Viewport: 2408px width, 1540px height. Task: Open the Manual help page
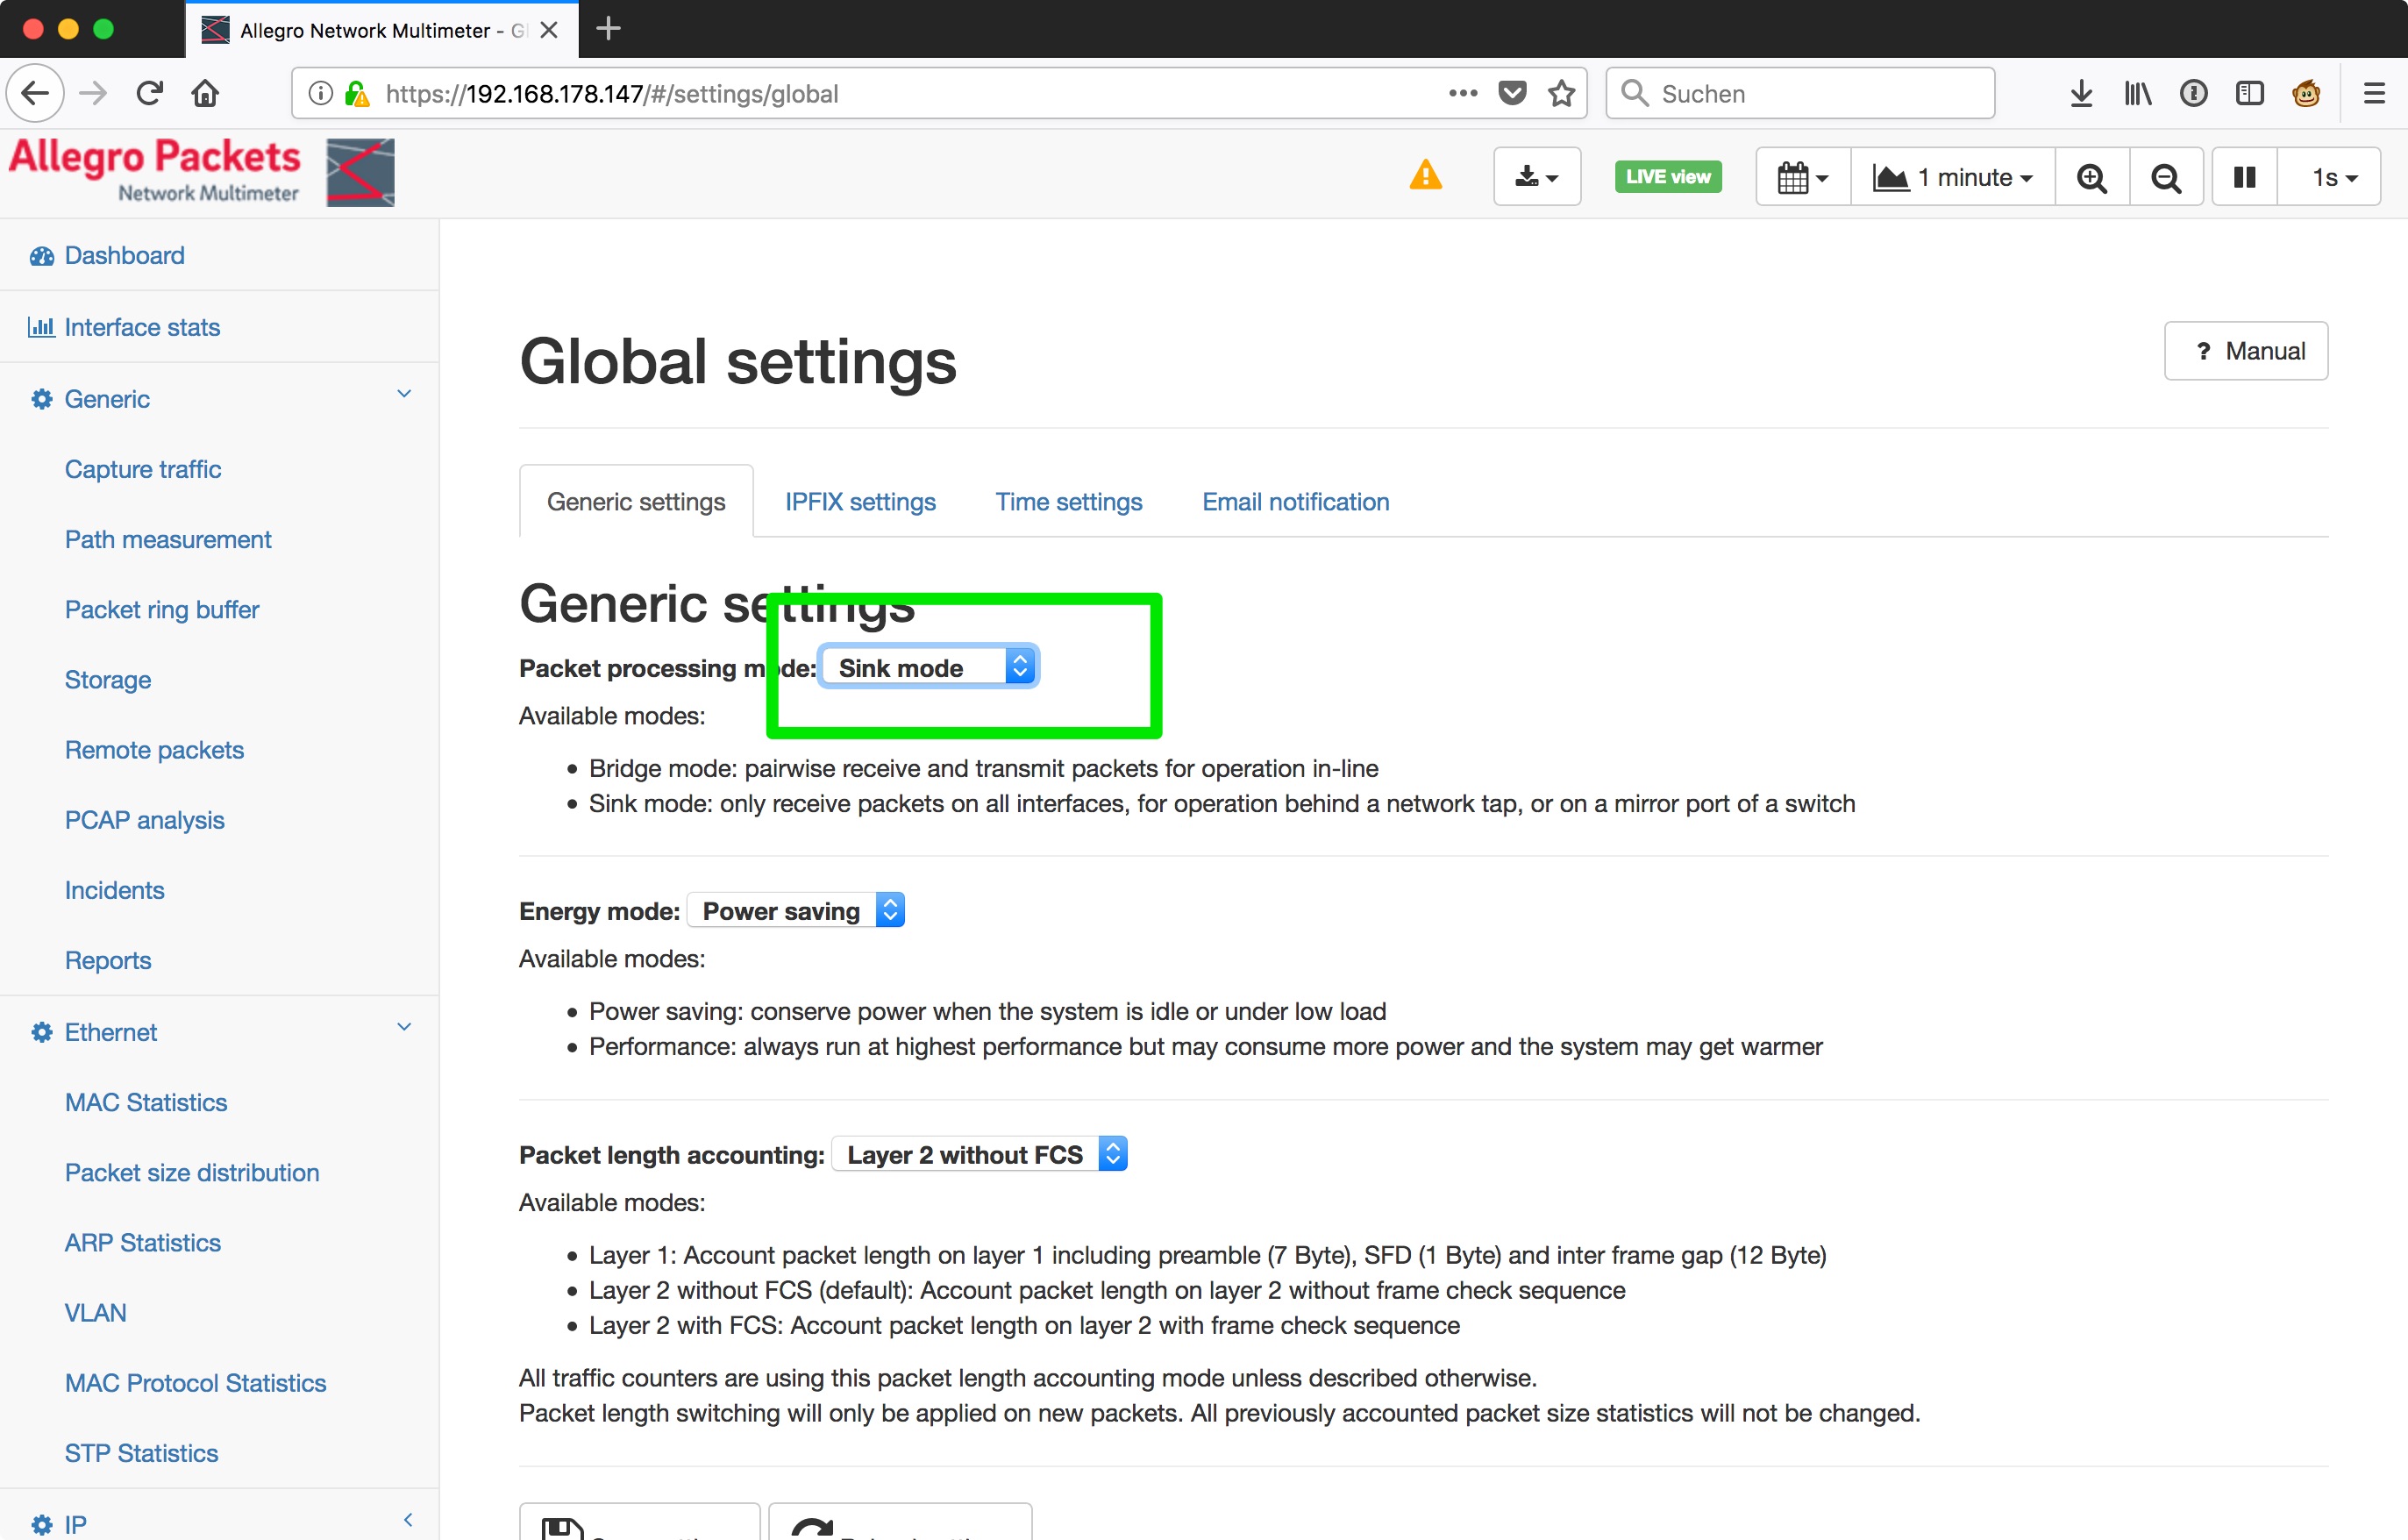coord(2246,351)
